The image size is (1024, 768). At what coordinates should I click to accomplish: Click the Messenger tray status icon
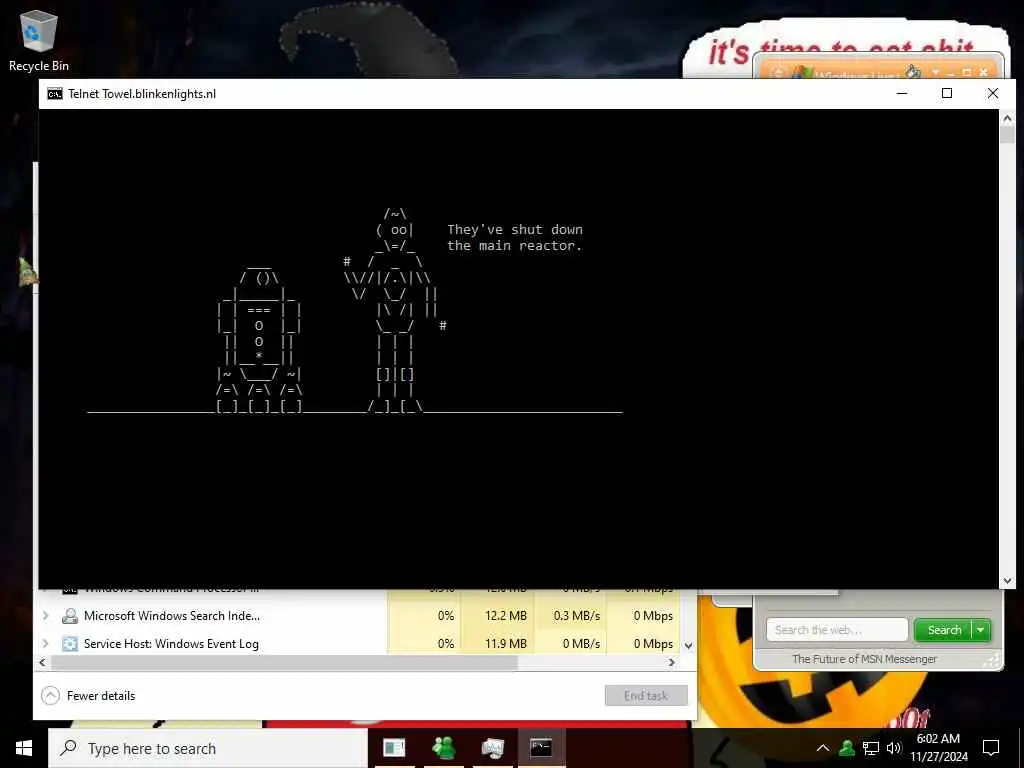pos(847,748)
